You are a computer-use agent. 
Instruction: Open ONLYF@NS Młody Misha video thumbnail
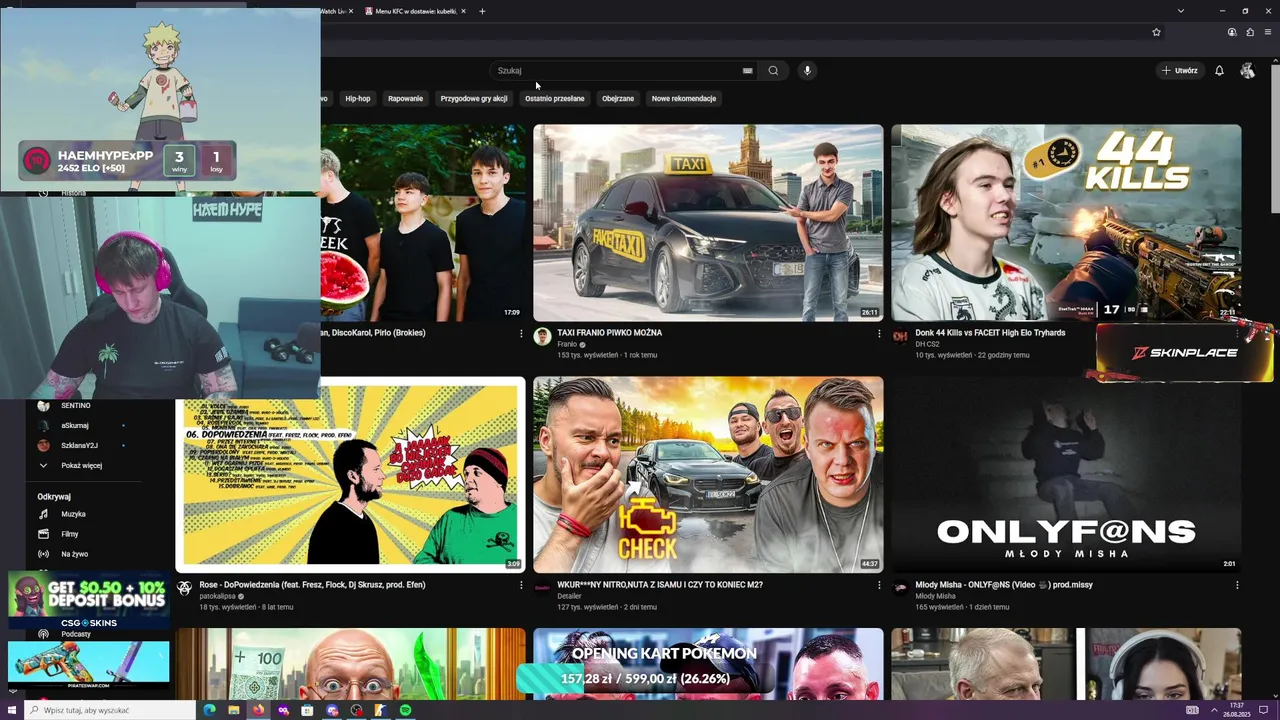pos(1066,474)
